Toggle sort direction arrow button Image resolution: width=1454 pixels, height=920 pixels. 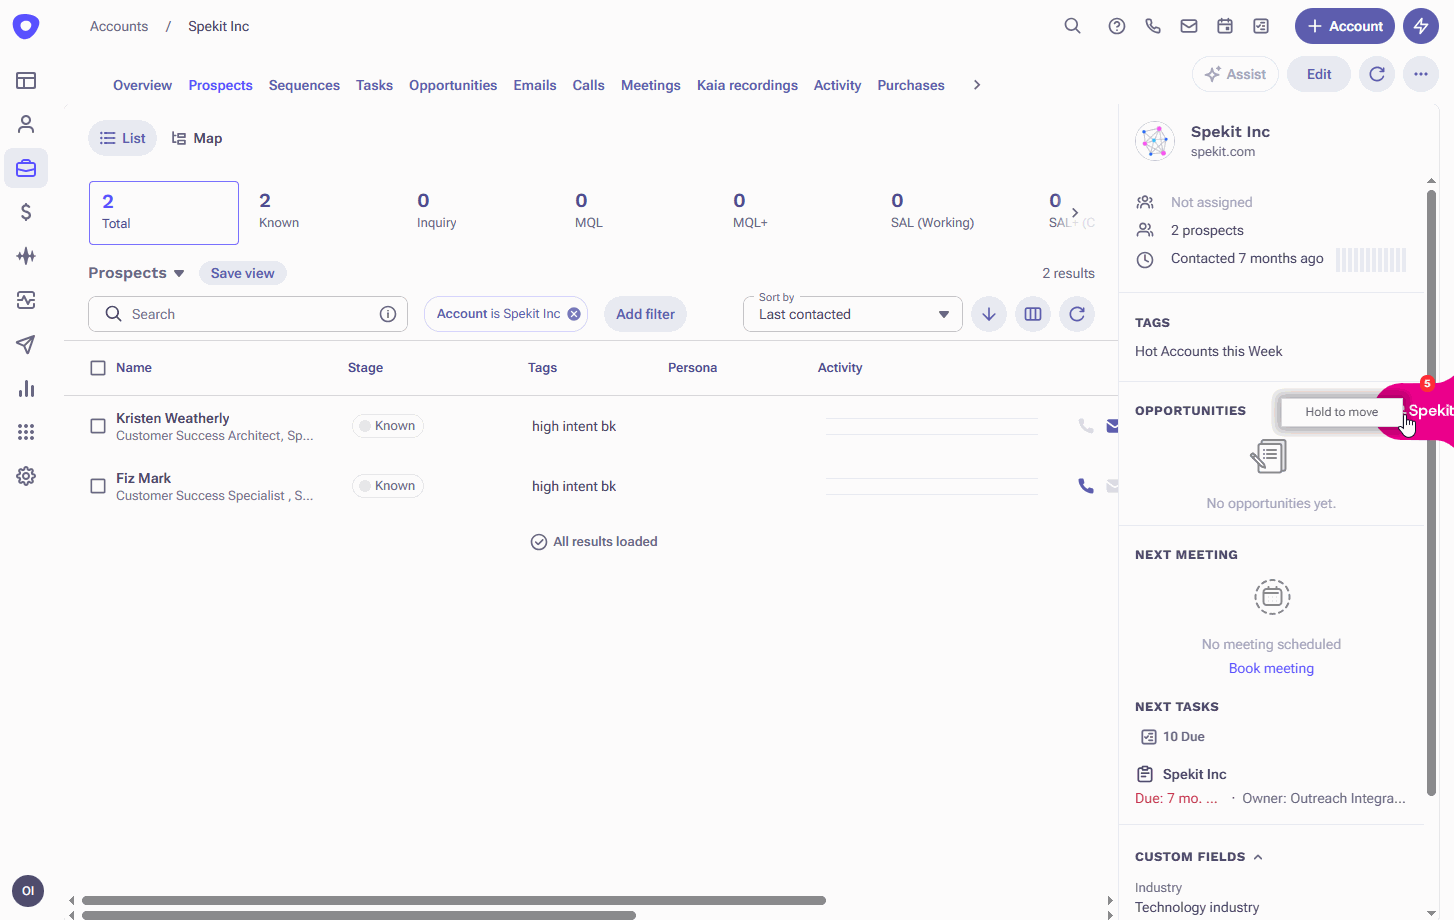(989, 314)
